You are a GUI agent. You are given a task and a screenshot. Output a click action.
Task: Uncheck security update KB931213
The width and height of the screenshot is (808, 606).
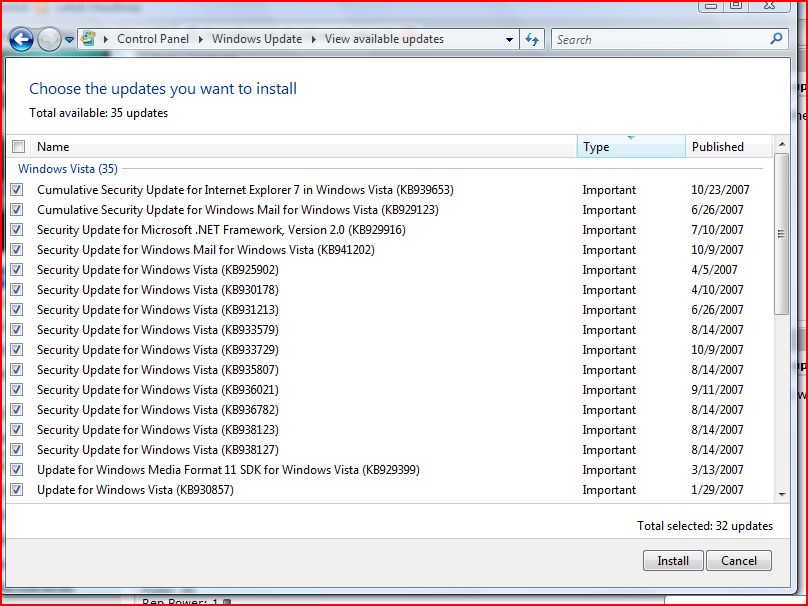pyautogui.click(x=16, y=310)
